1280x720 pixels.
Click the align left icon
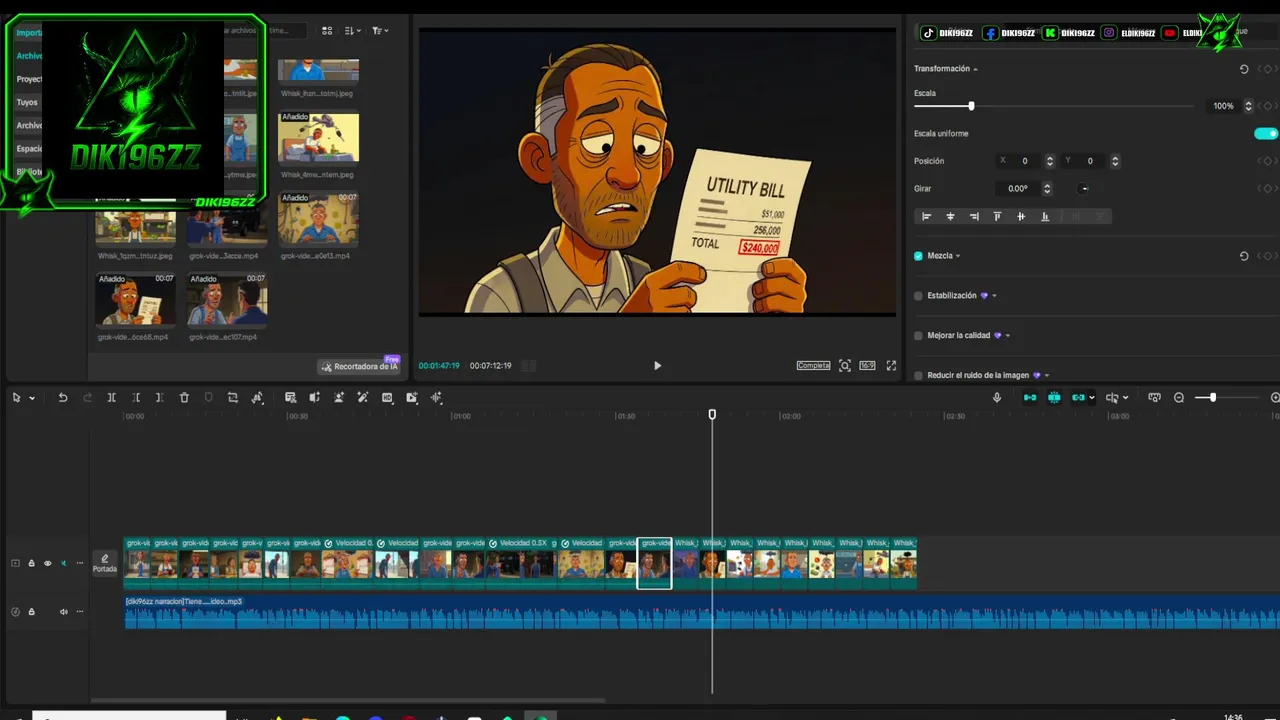coord(926,216)
